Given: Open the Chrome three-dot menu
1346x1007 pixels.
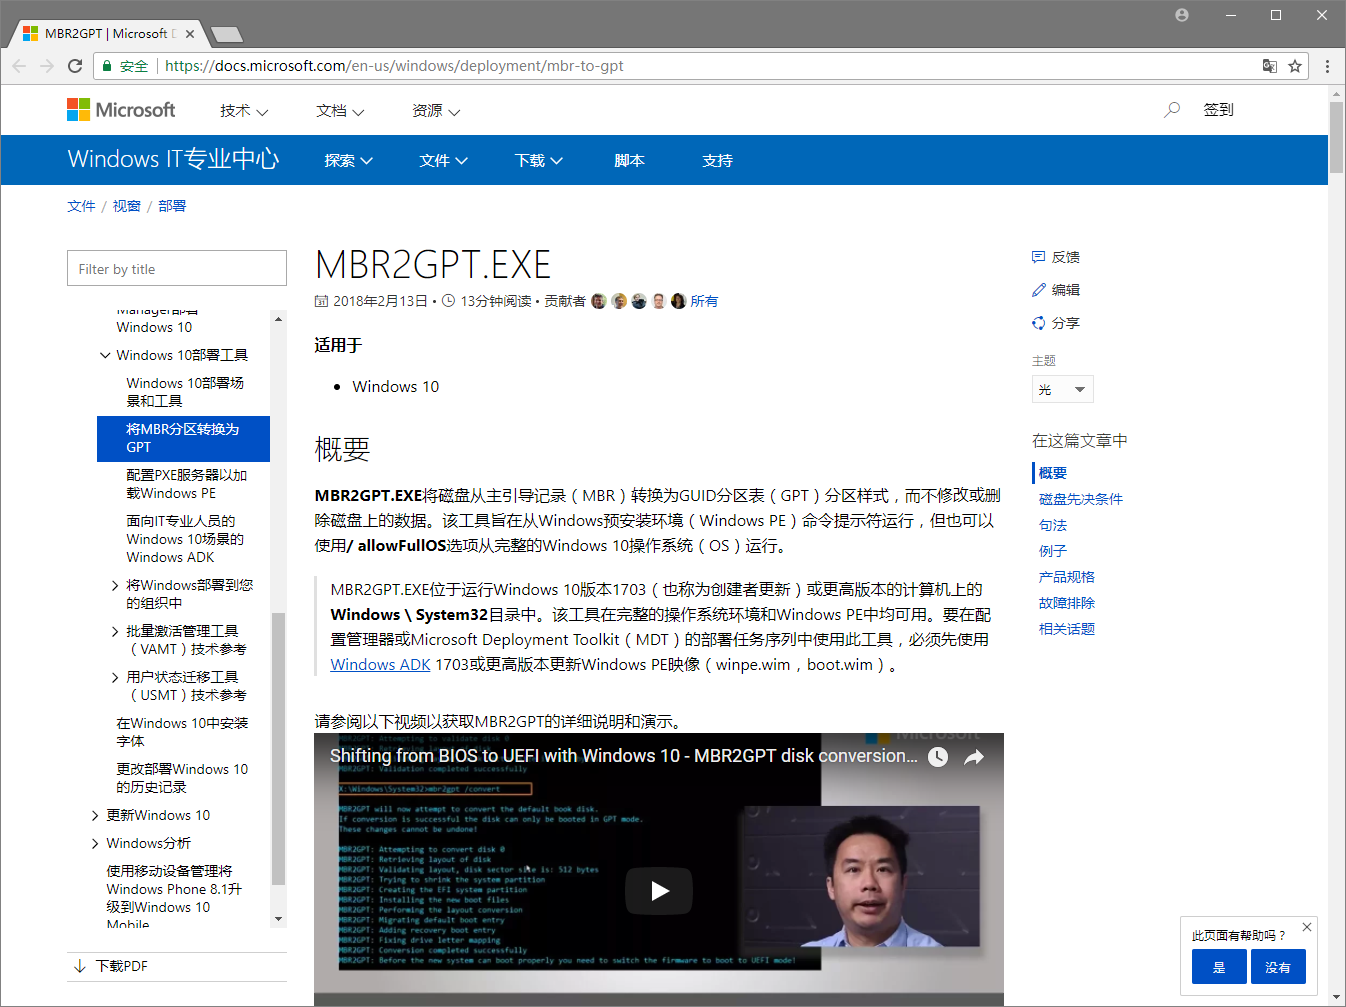Looking at the screenshot, I should click(1327, 66).
